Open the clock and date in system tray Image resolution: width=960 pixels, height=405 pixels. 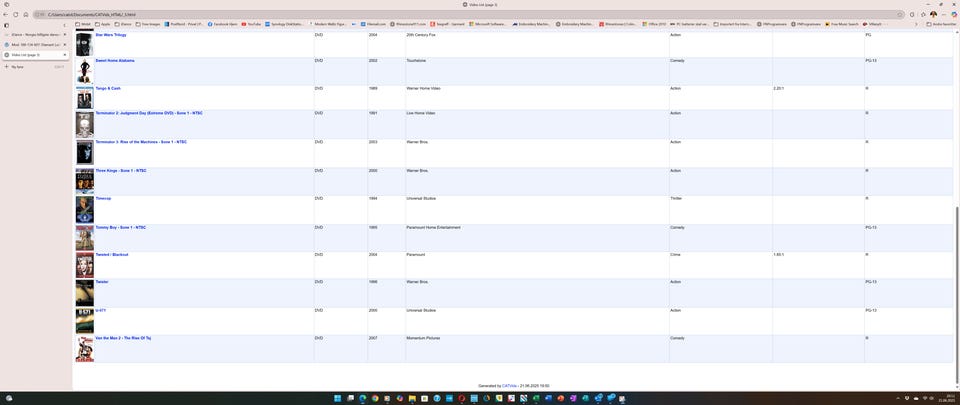pyautogui.click(x=945, y=398)
